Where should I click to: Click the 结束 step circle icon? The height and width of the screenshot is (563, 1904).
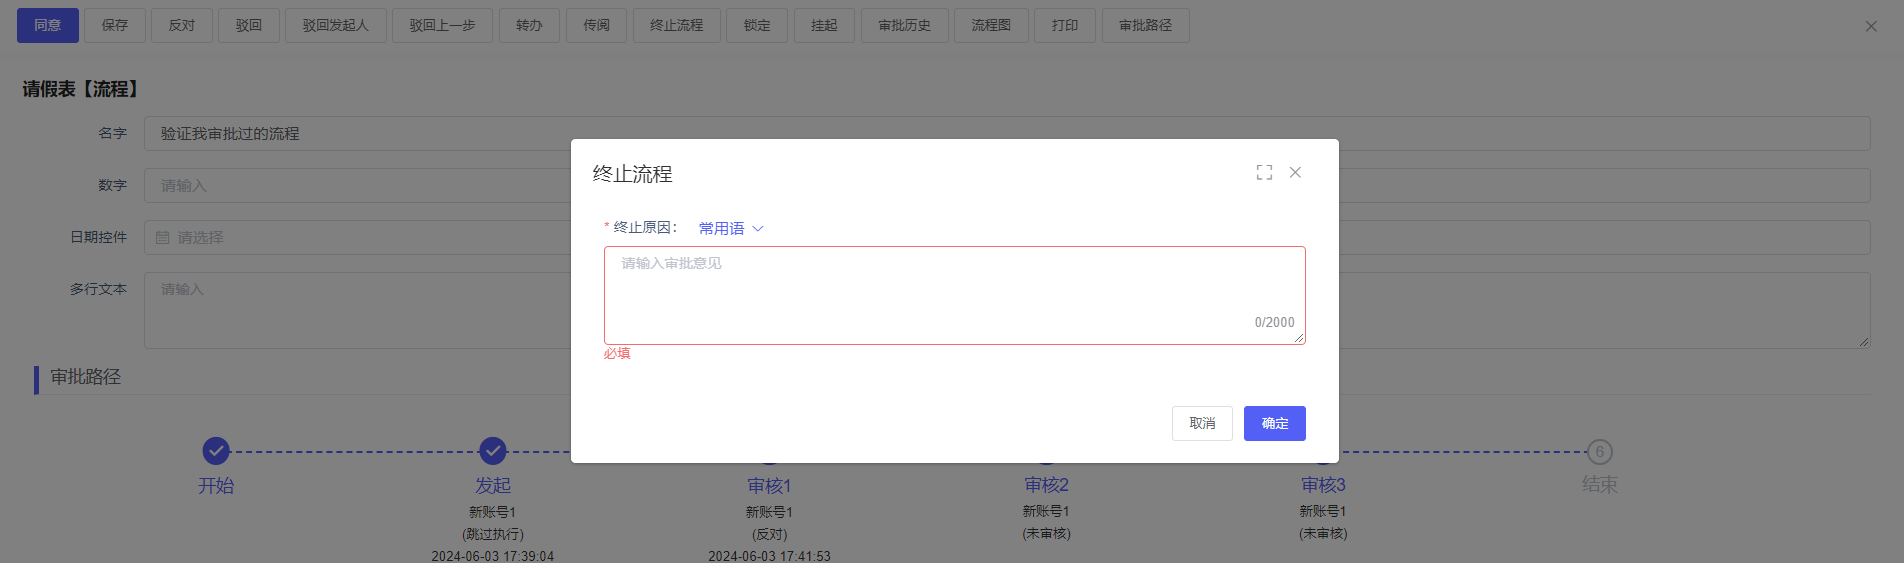tap(1599, 452)
